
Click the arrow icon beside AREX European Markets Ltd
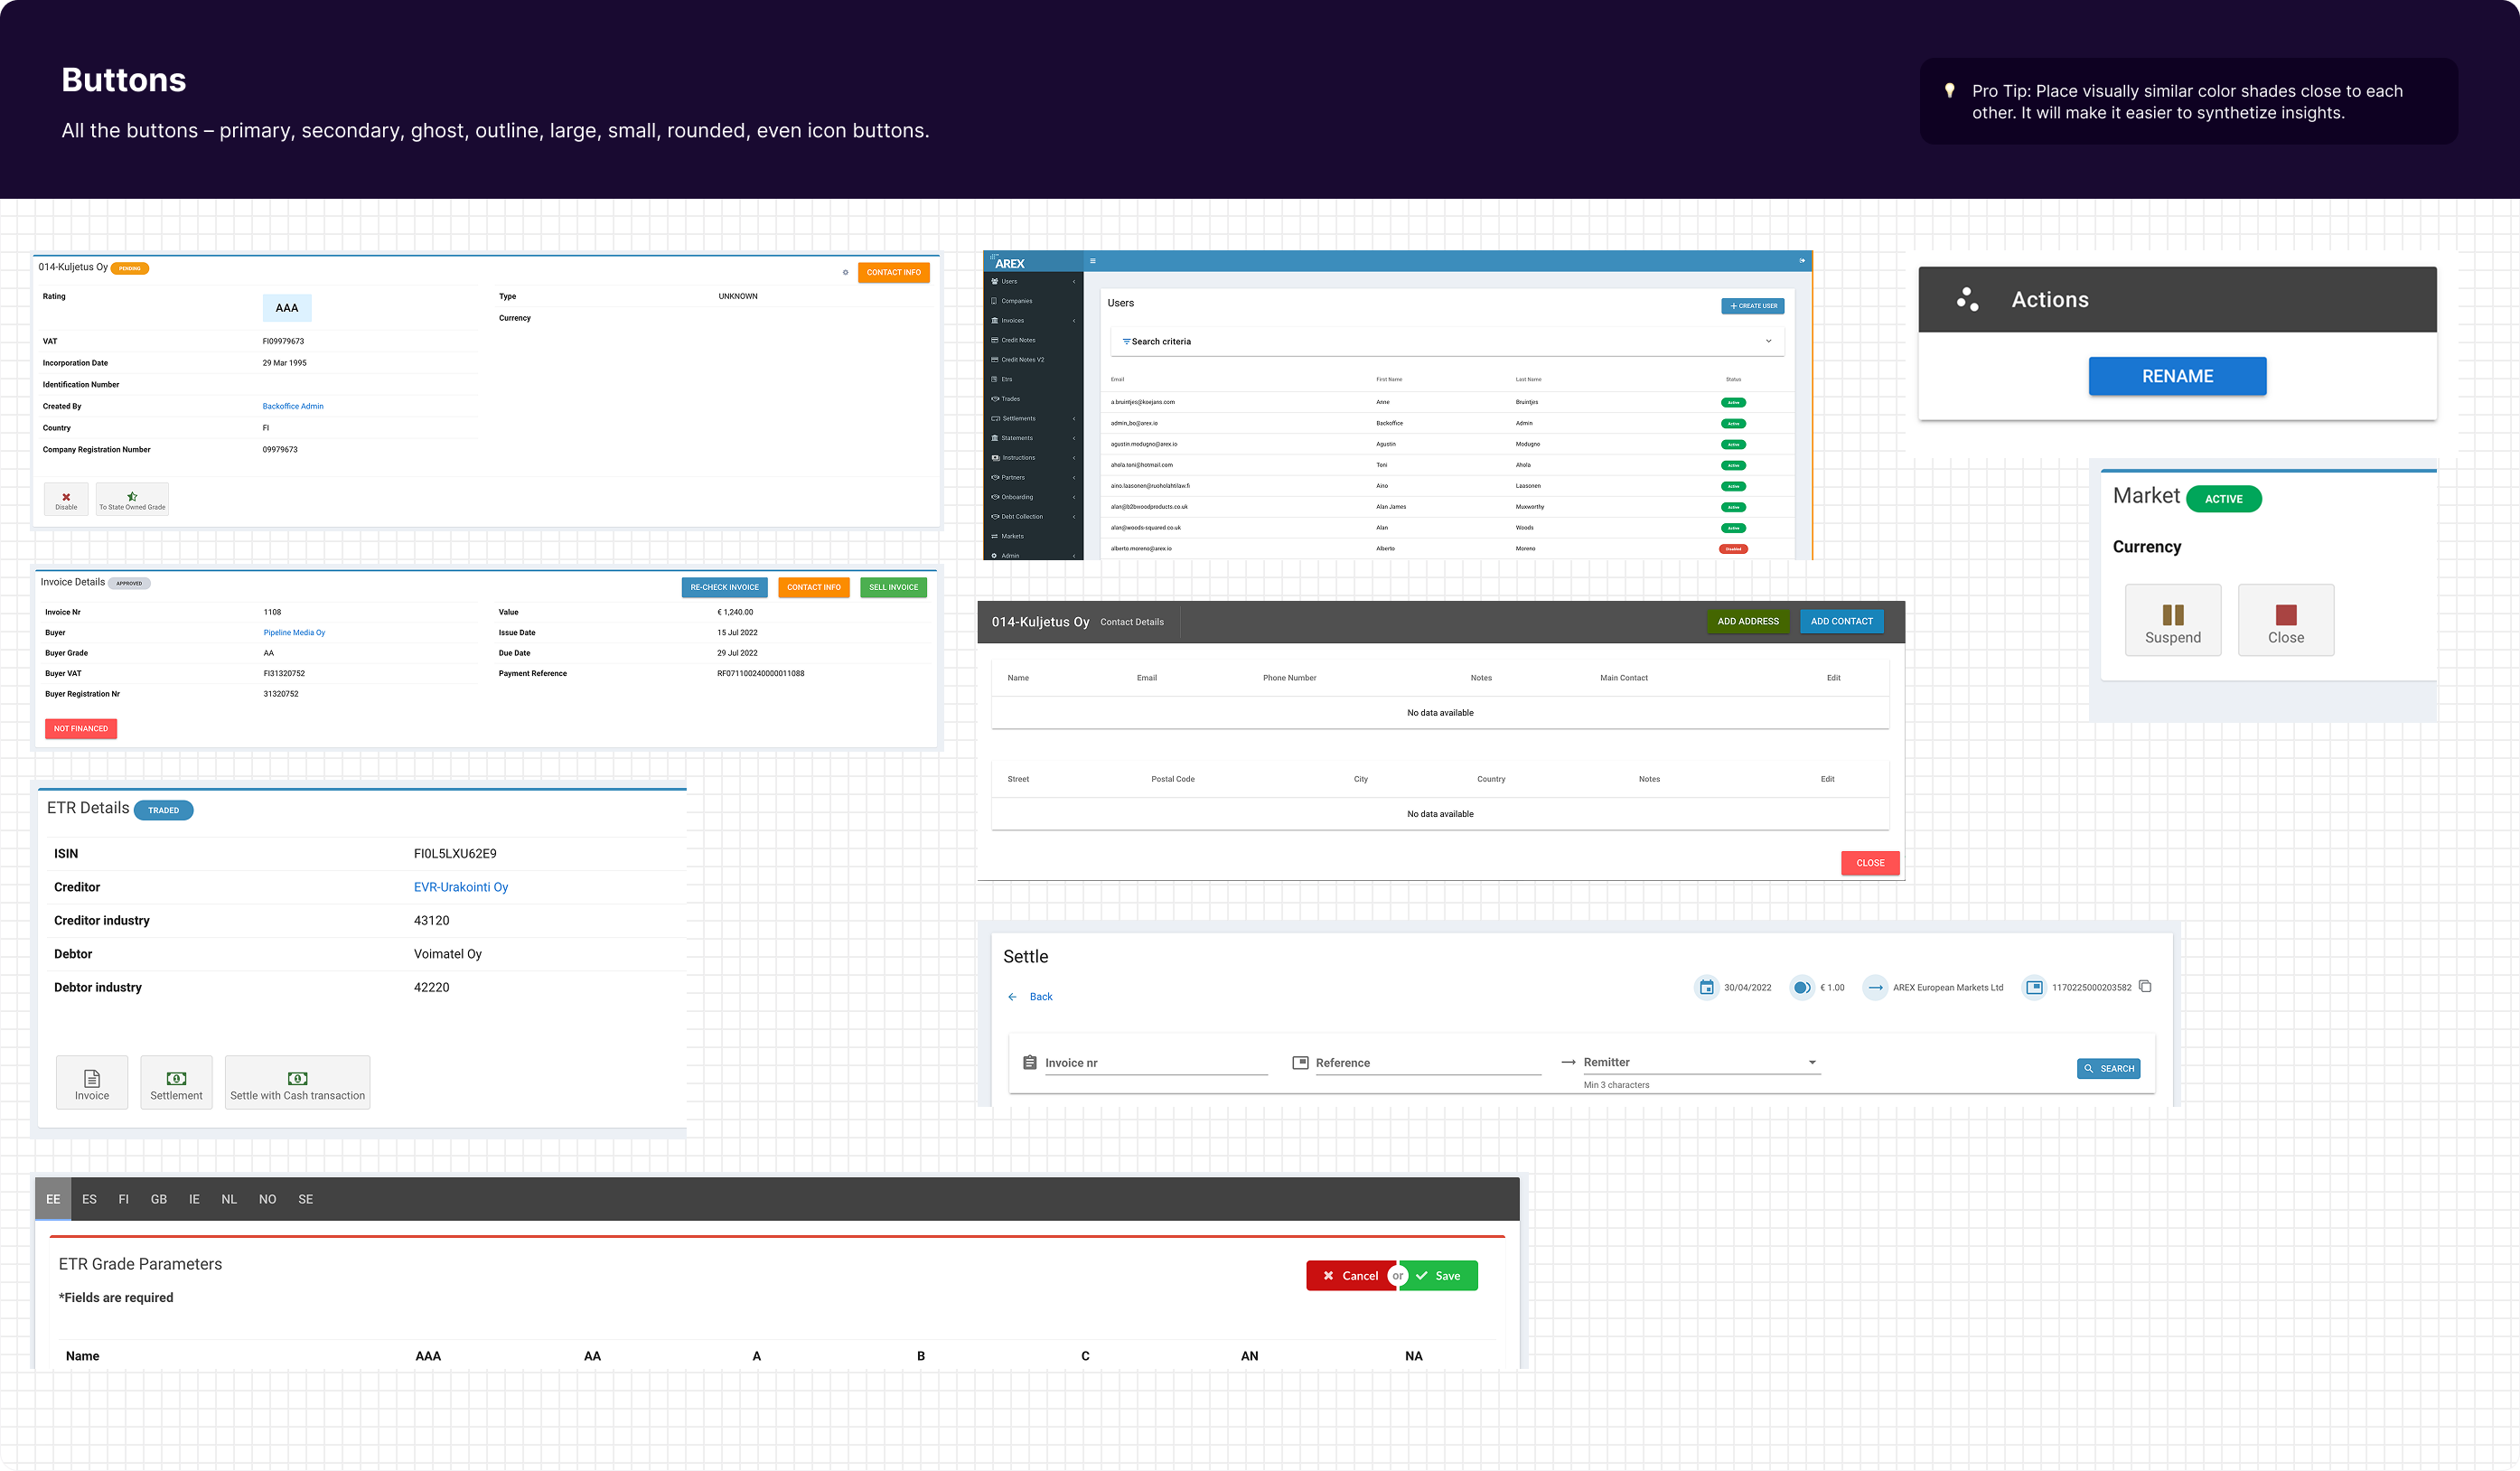click(x=1875, y=988)
